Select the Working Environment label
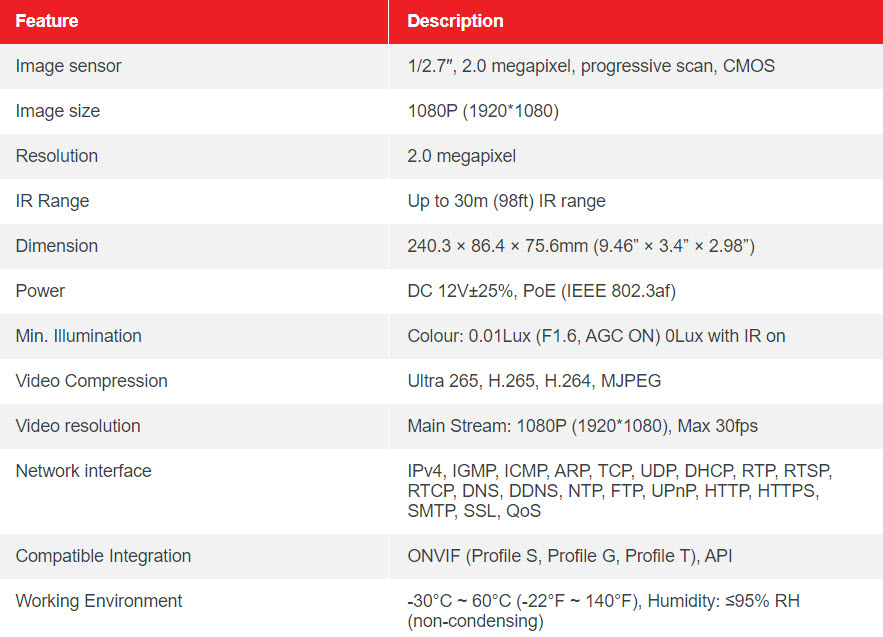Image resolution: width=883 pixels, height=637 pixels. point(99,602)
